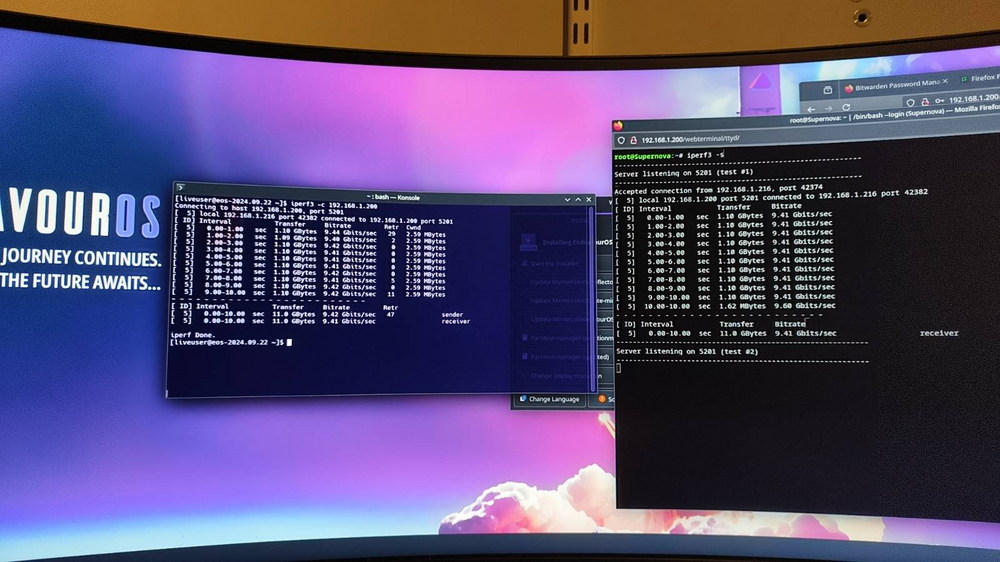Click the Retr value "29" in Konsole

392,233
